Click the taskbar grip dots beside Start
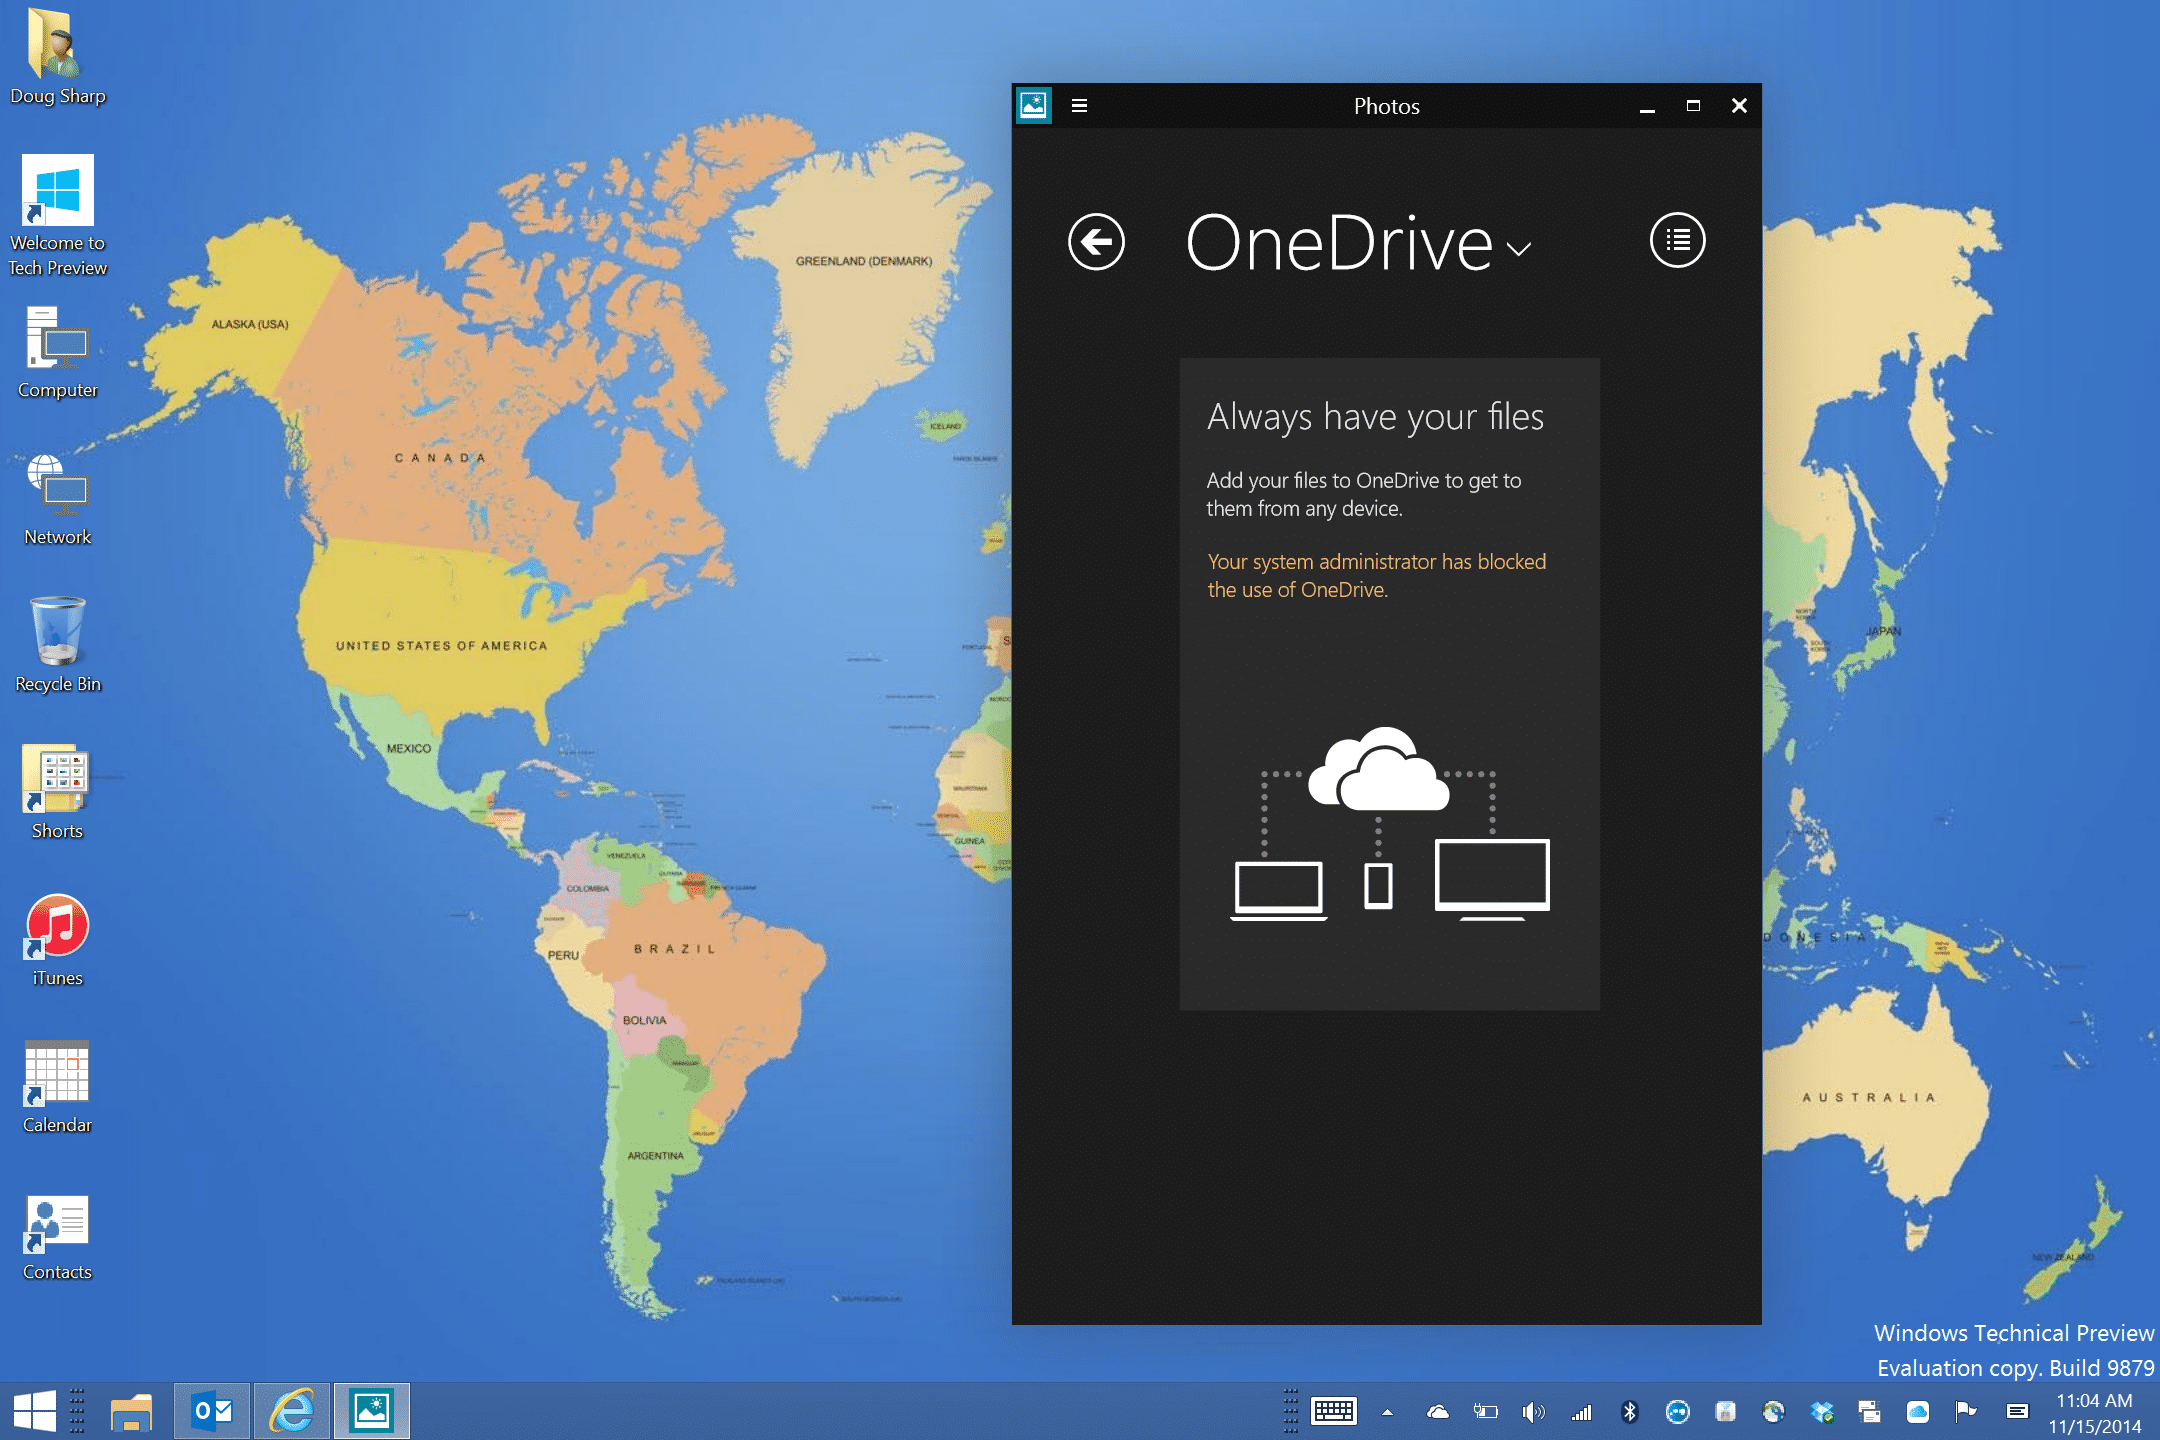2160x1440 pixels. click(x=77, y=1411)
